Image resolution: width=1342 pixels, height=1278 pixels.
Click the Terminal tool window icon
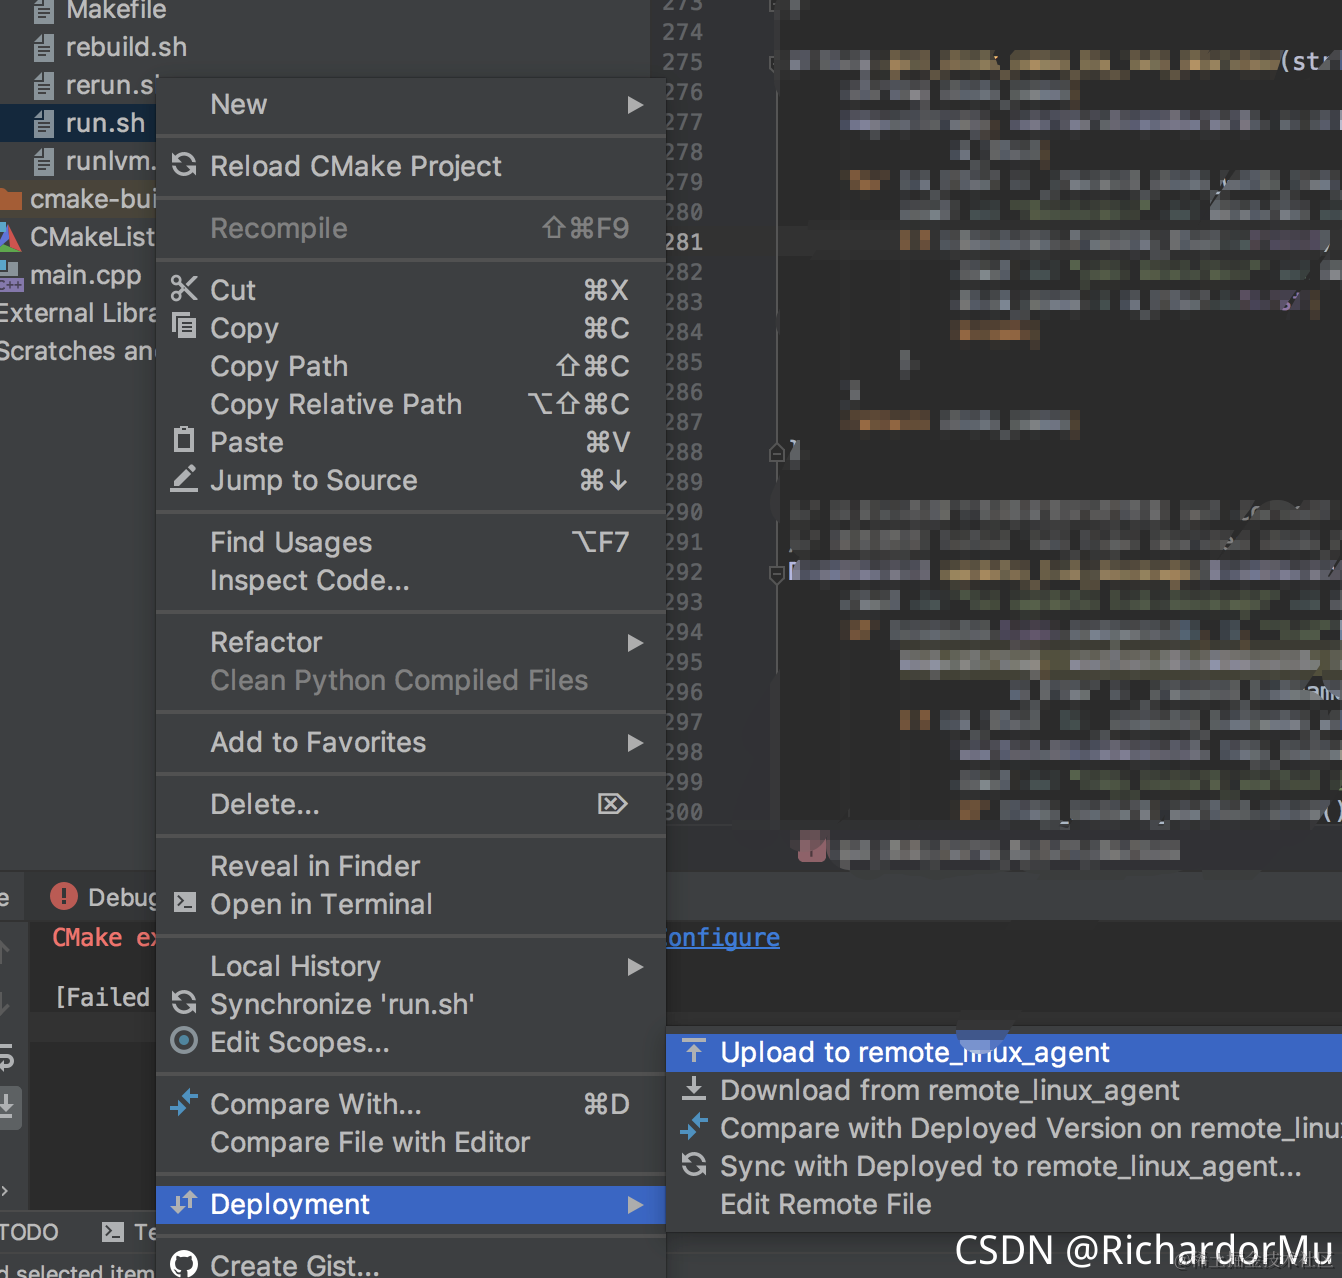tap(113, 1232)
